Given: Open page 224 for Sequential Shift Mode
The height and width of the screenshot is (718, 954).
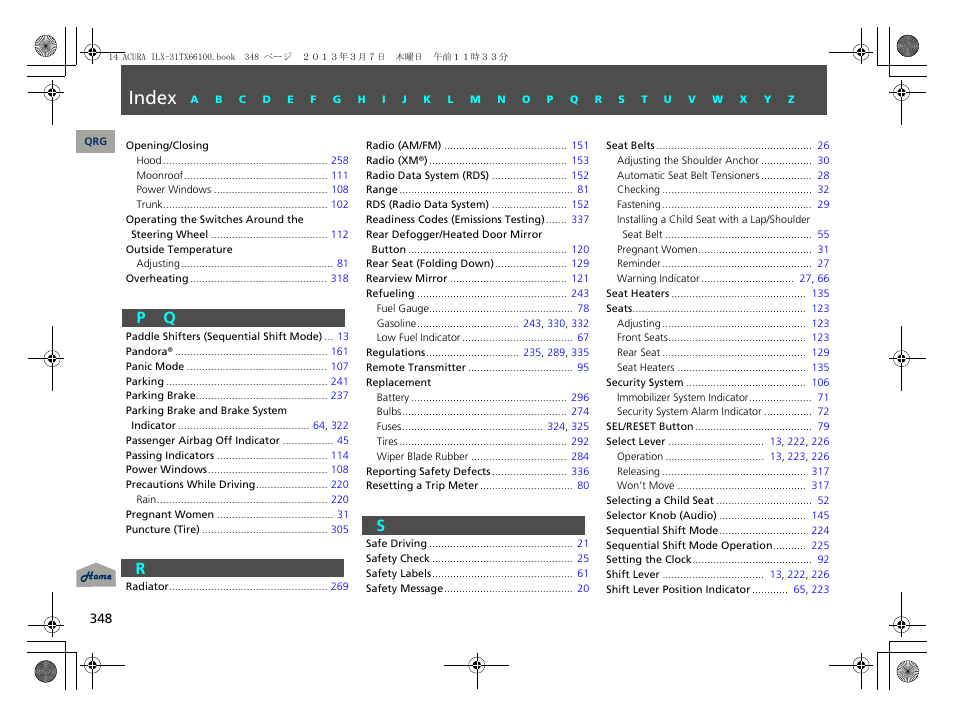Looking at the screenshot, I should coord(820,530).
